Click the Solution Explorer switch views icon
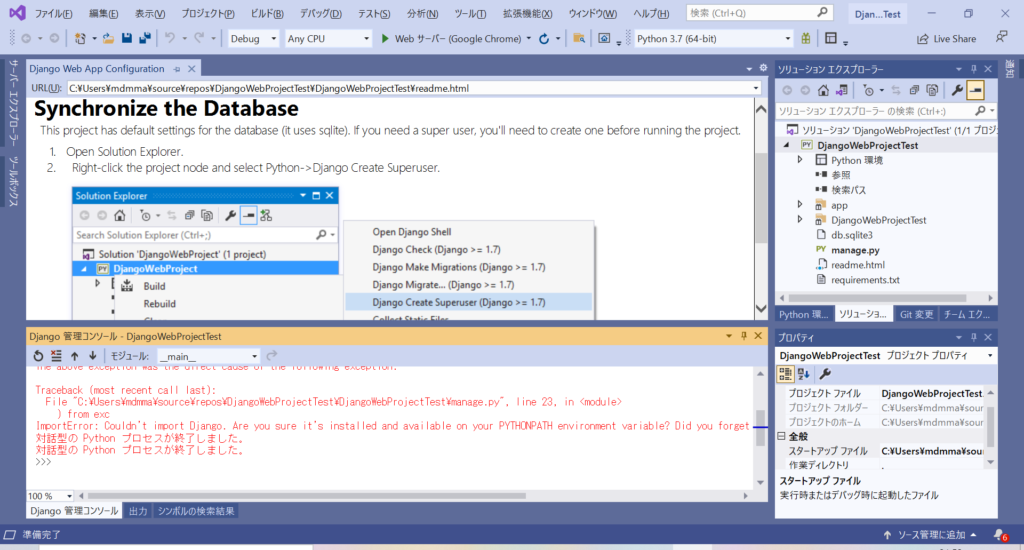 842,90
